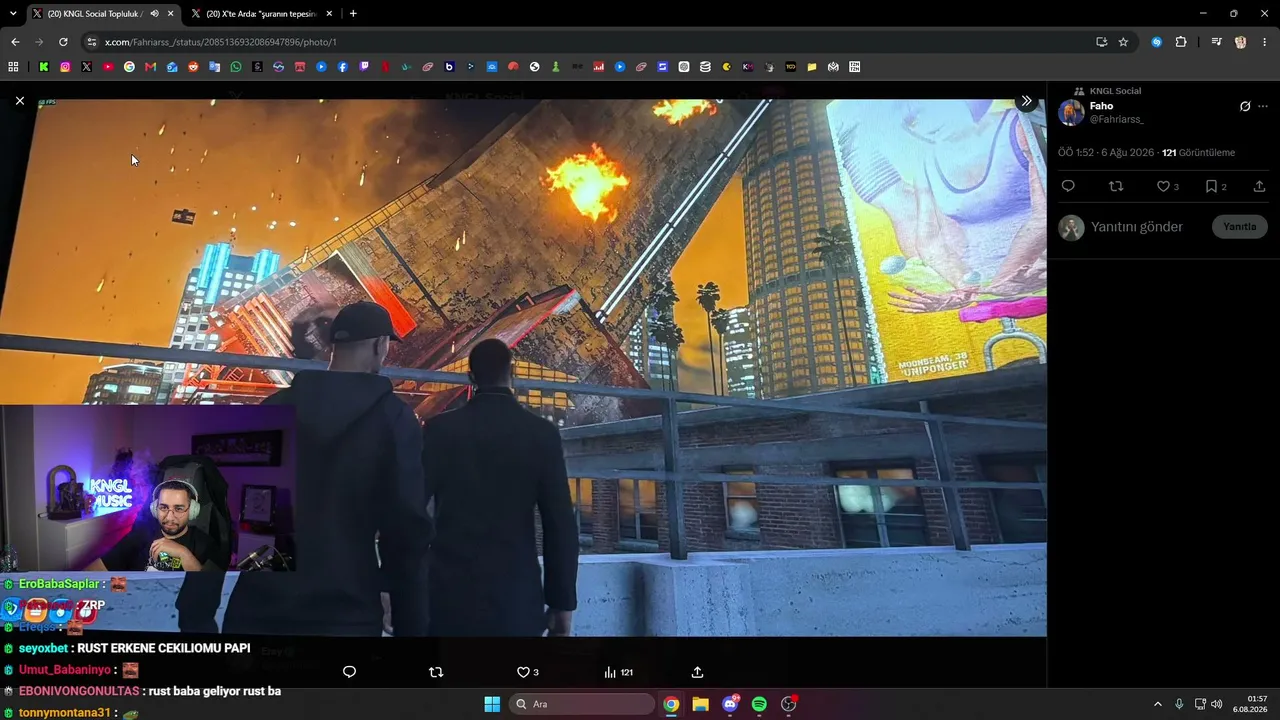Viewport: 1280px width, 720px height.
Task: Switch to the KNGL Social Topluluk tab
Action: (x=101, y=14)
